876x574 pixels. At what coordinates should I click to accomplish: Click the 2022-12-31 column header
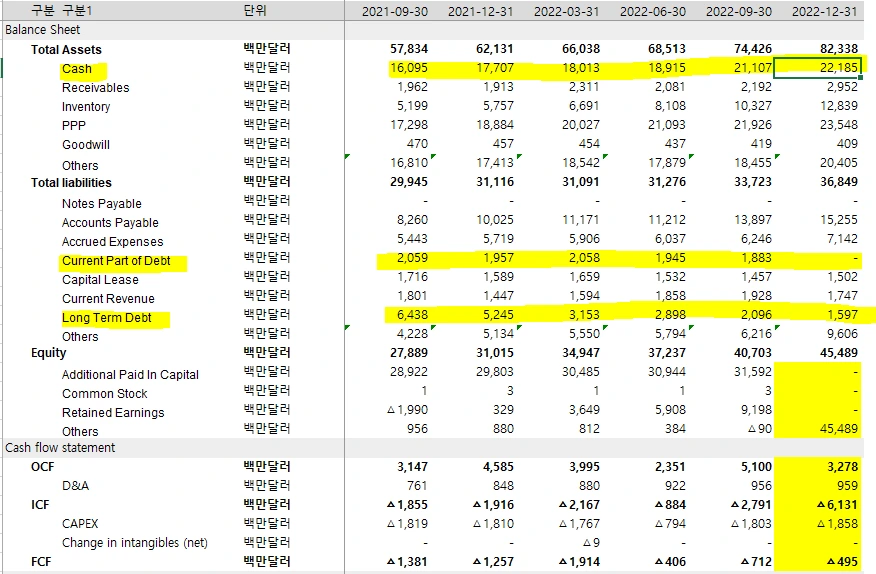coord(825,11)
